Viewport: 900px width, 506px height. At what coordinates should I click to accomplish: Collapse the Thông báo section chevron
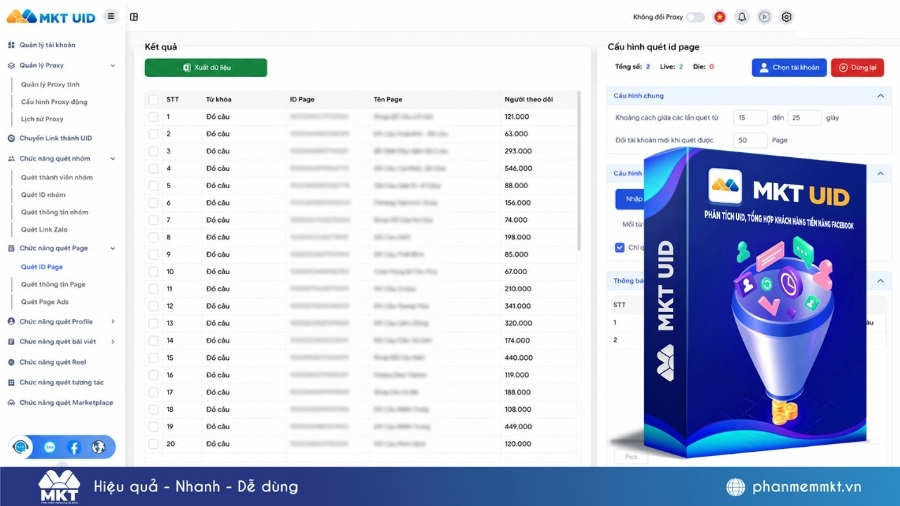[880, 281]
